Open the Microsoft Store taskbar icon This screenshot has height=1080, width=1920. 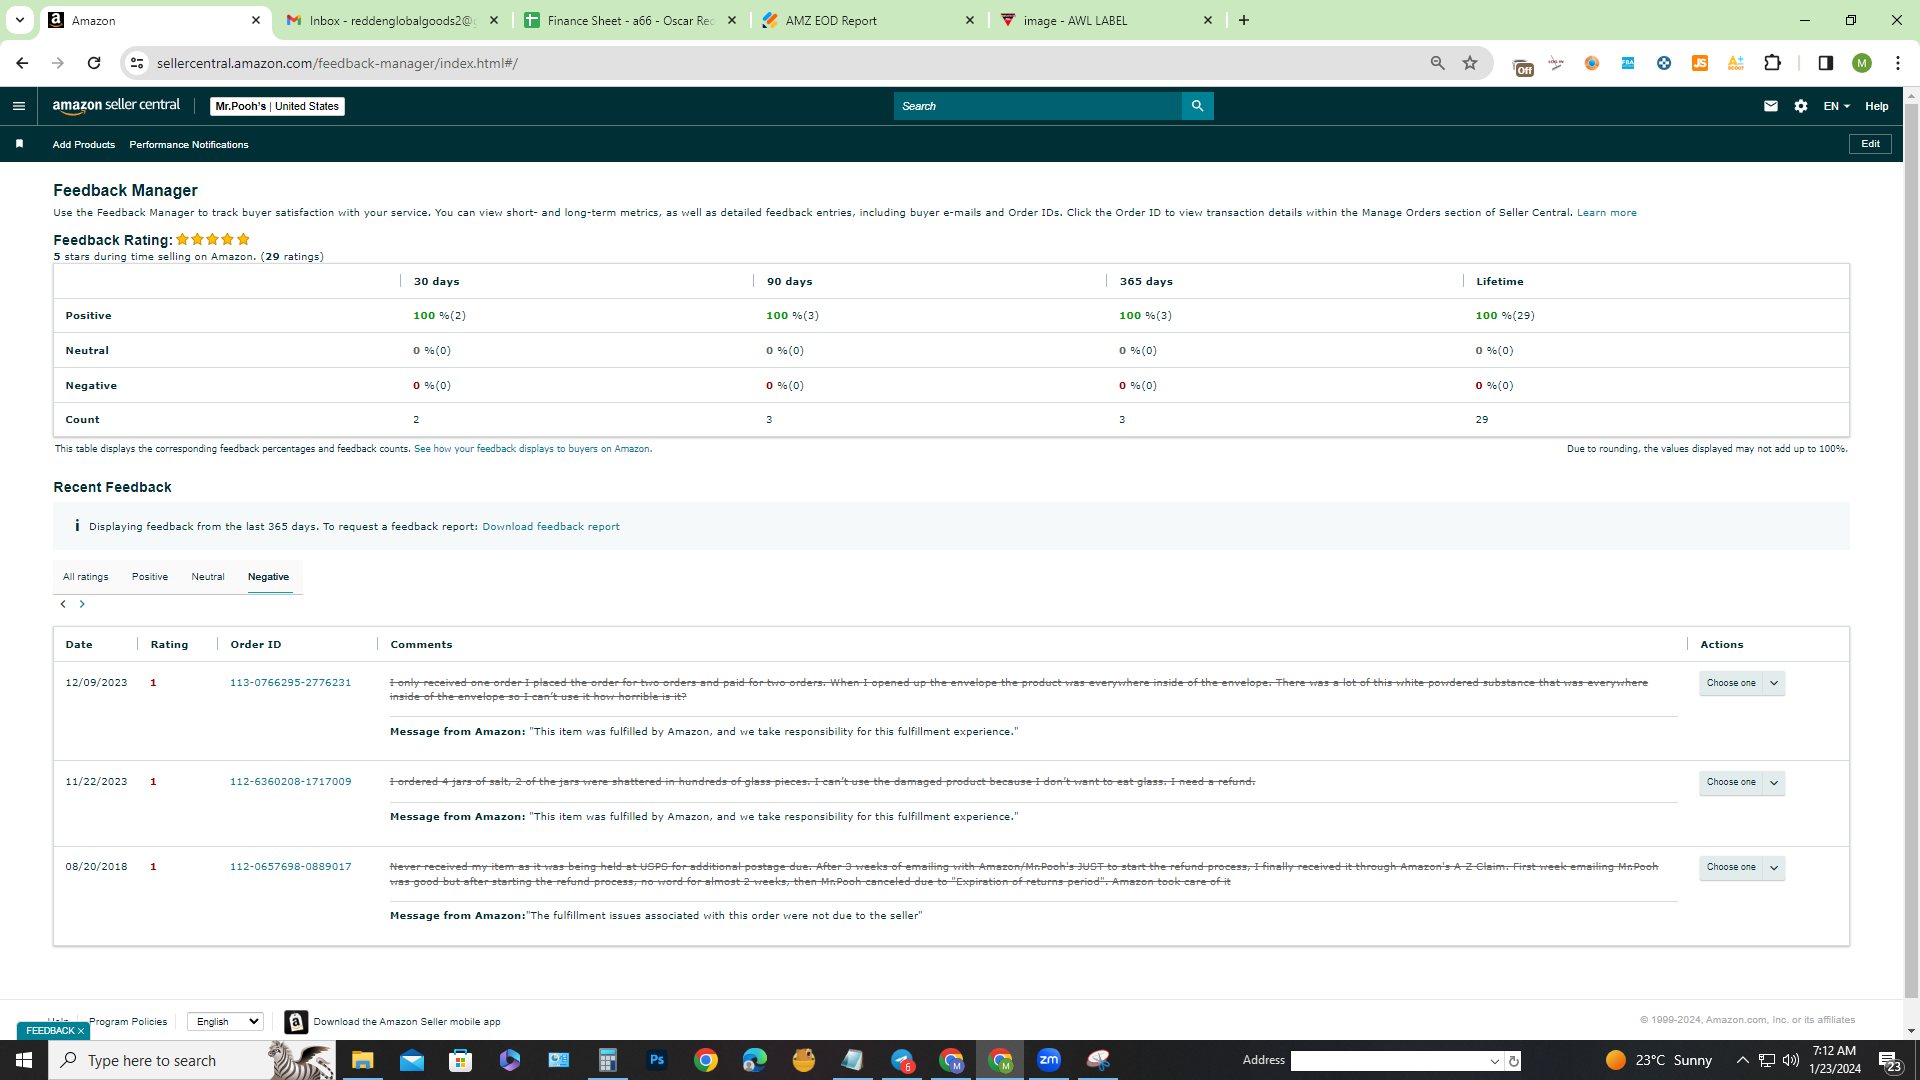pyautogui.click(x=461, y=1060)
